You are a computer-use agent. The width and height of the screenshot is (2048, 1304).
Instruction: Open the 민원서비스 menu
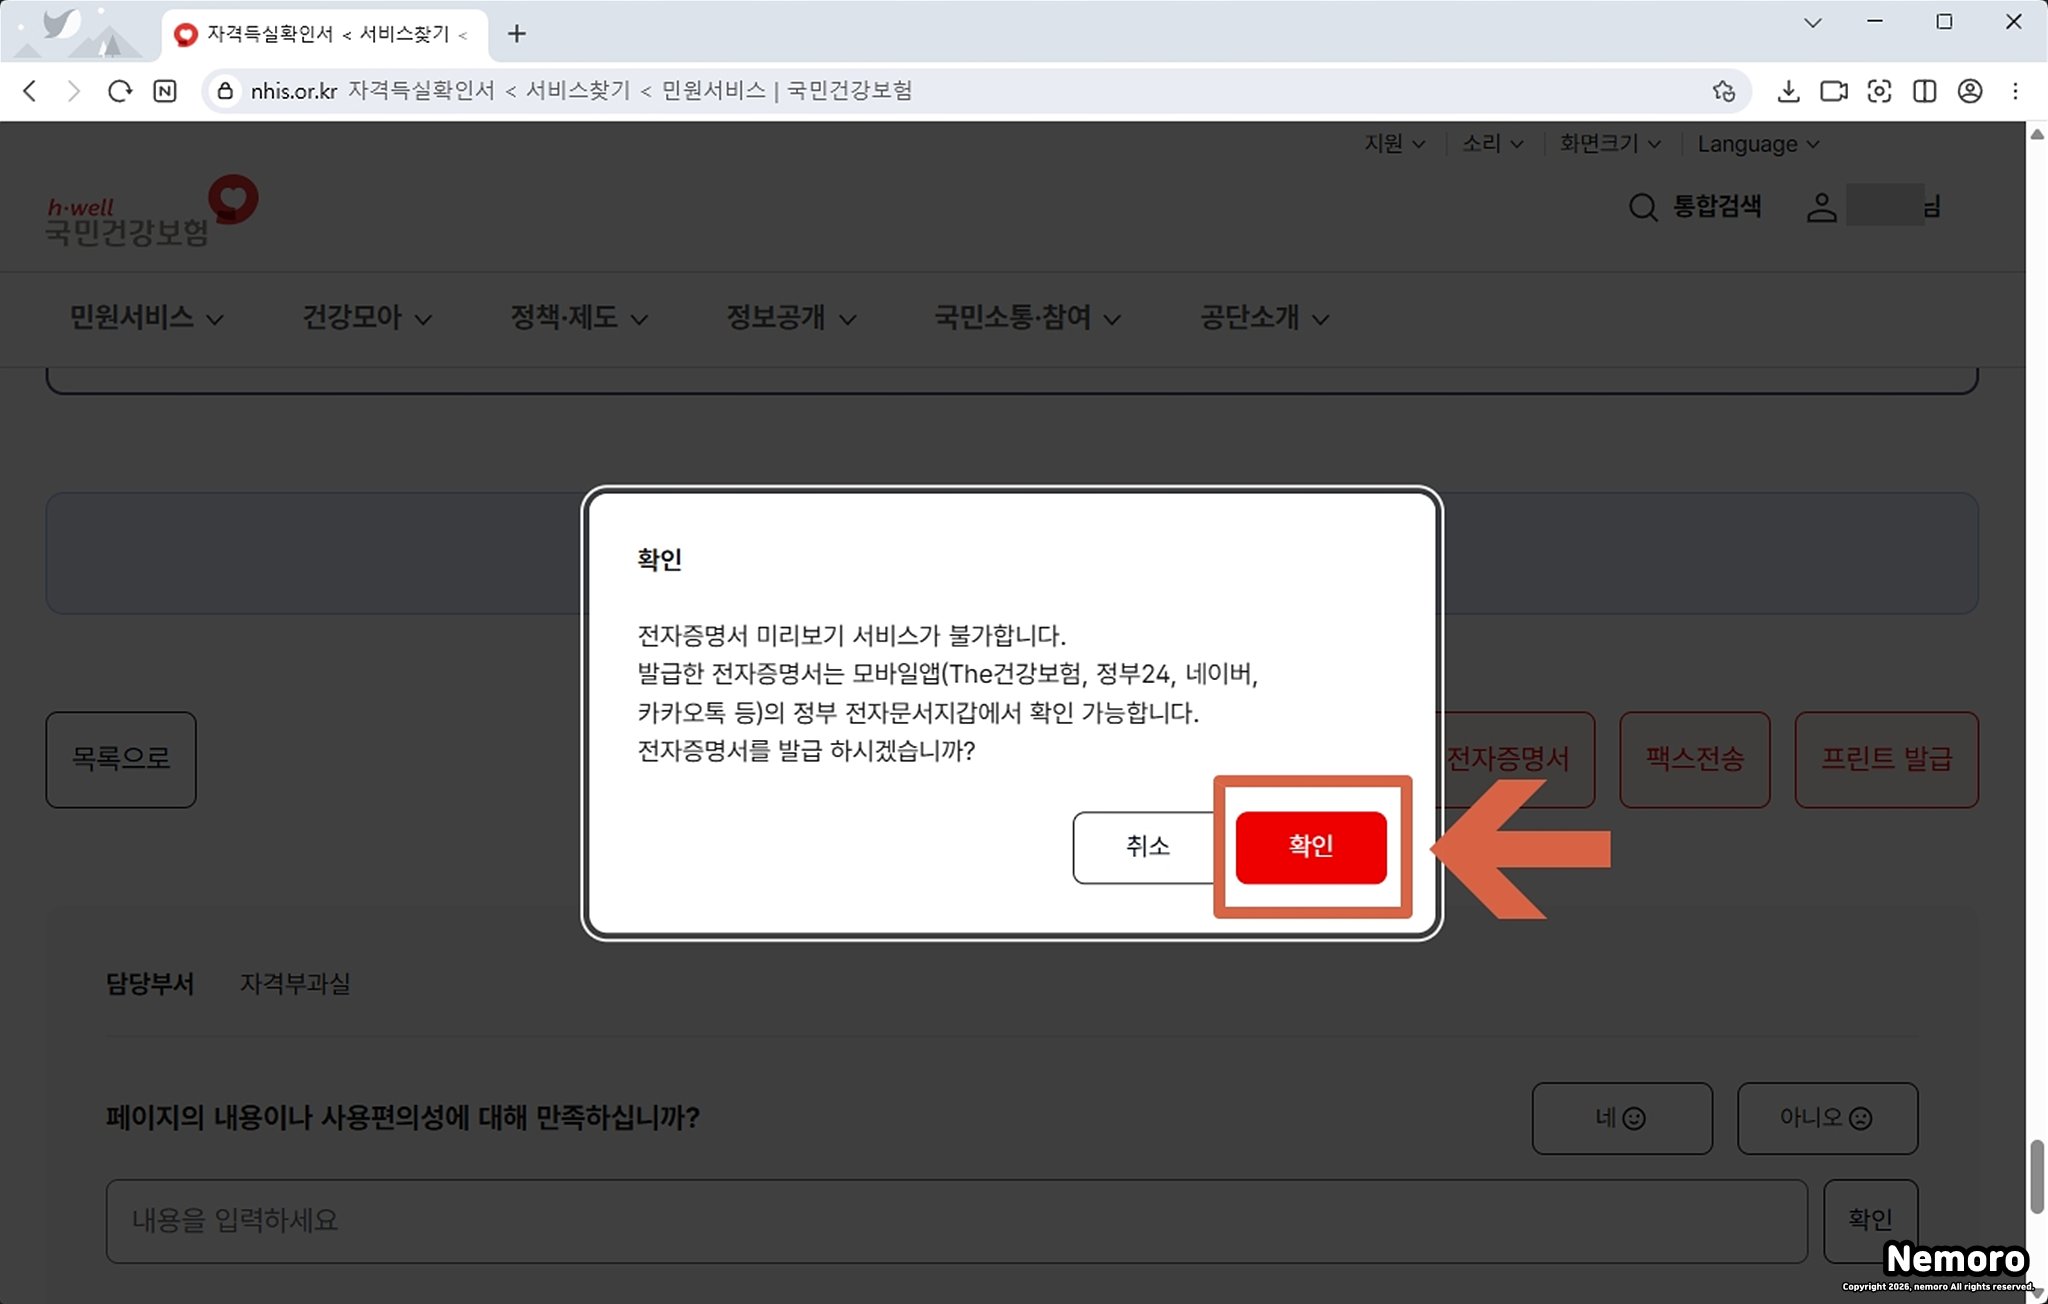point(146,318)
